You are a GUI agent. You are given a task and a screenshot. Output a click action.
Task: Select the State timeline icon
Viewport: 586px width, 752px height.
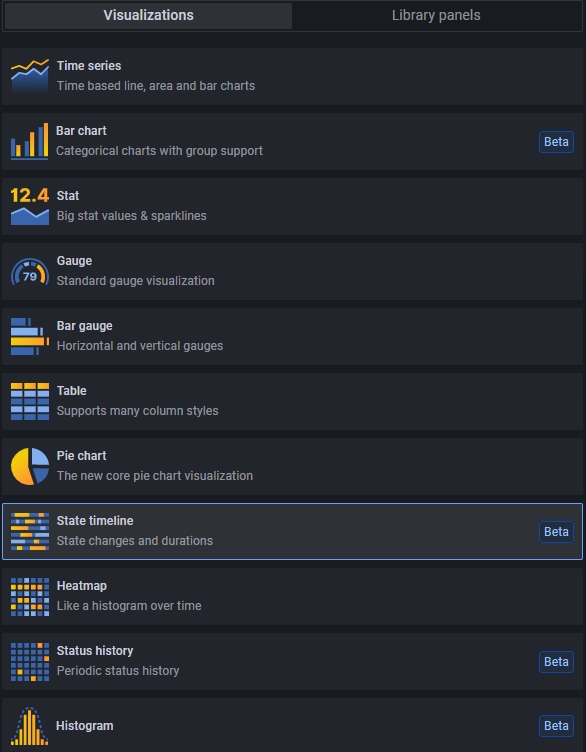pos(30,531)
